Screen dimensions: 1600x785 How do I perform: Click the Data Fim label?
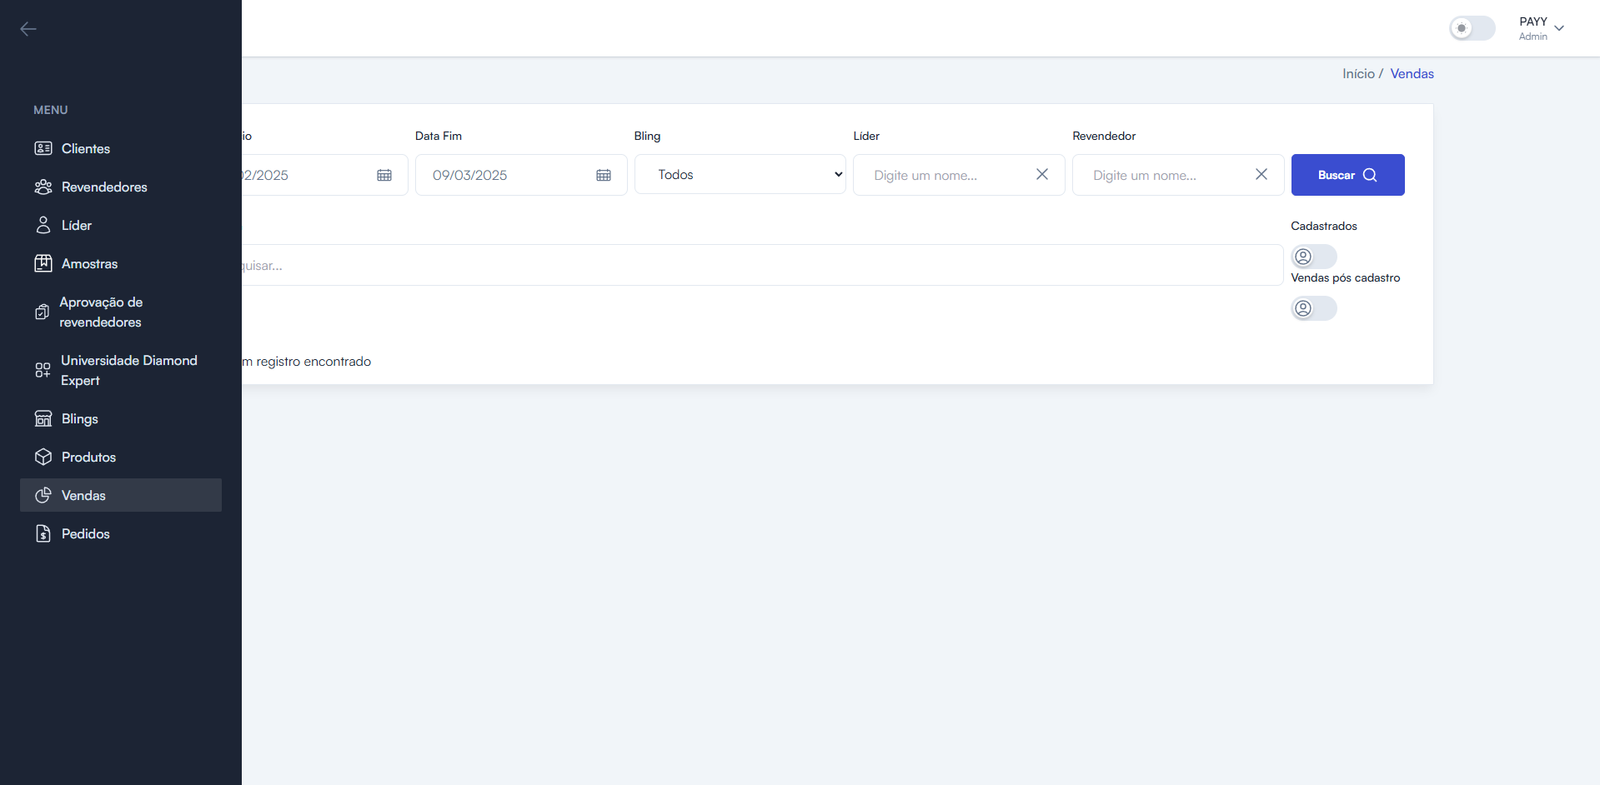tap(438, 136)
